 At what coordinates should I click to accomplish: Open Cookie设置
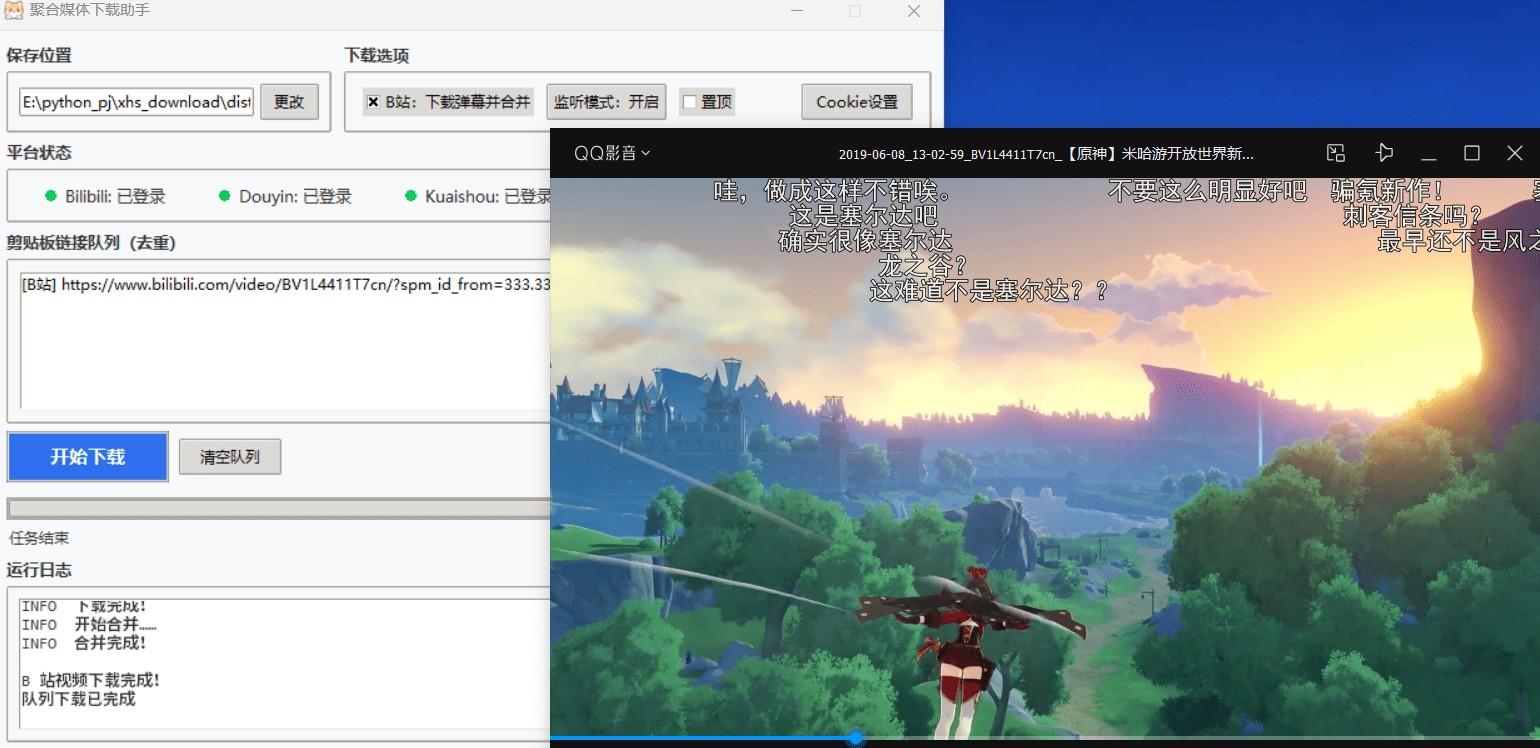click(856, 102)
